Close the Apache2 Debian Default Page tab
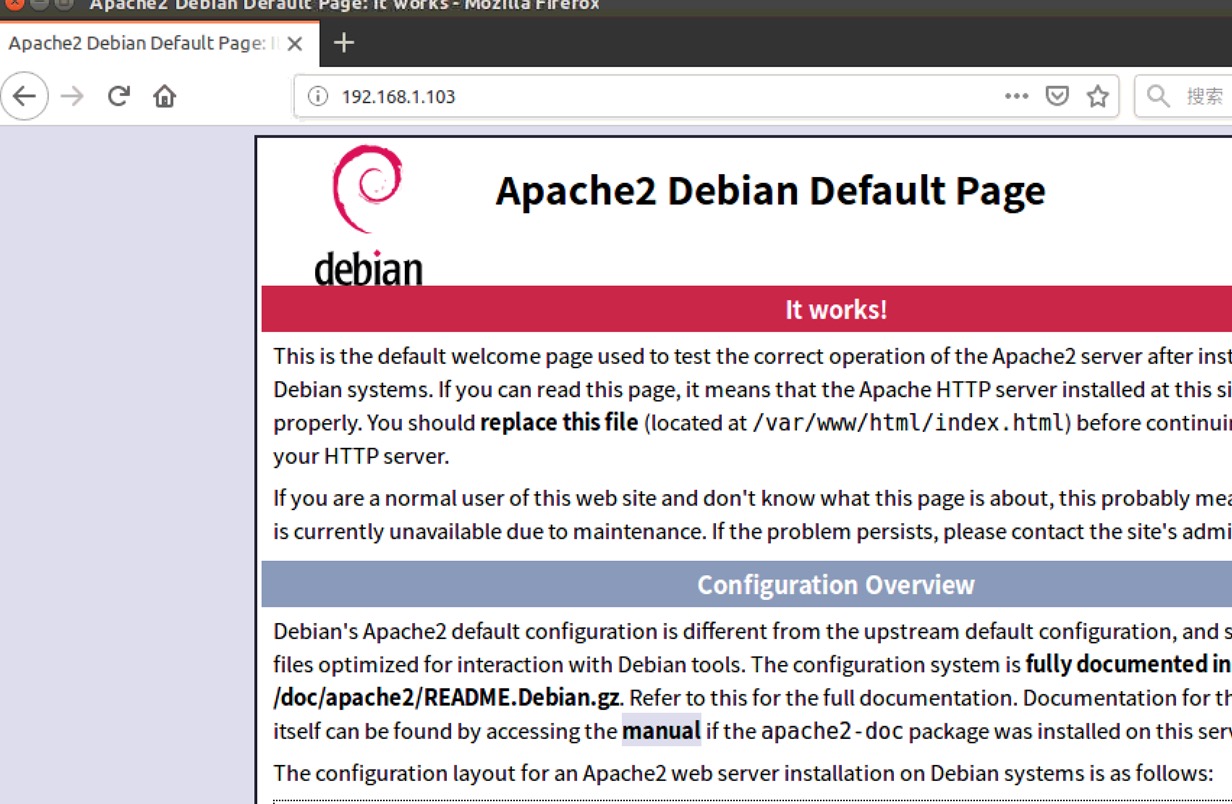This screenshot has width=1232, height=804. (294, 44)
